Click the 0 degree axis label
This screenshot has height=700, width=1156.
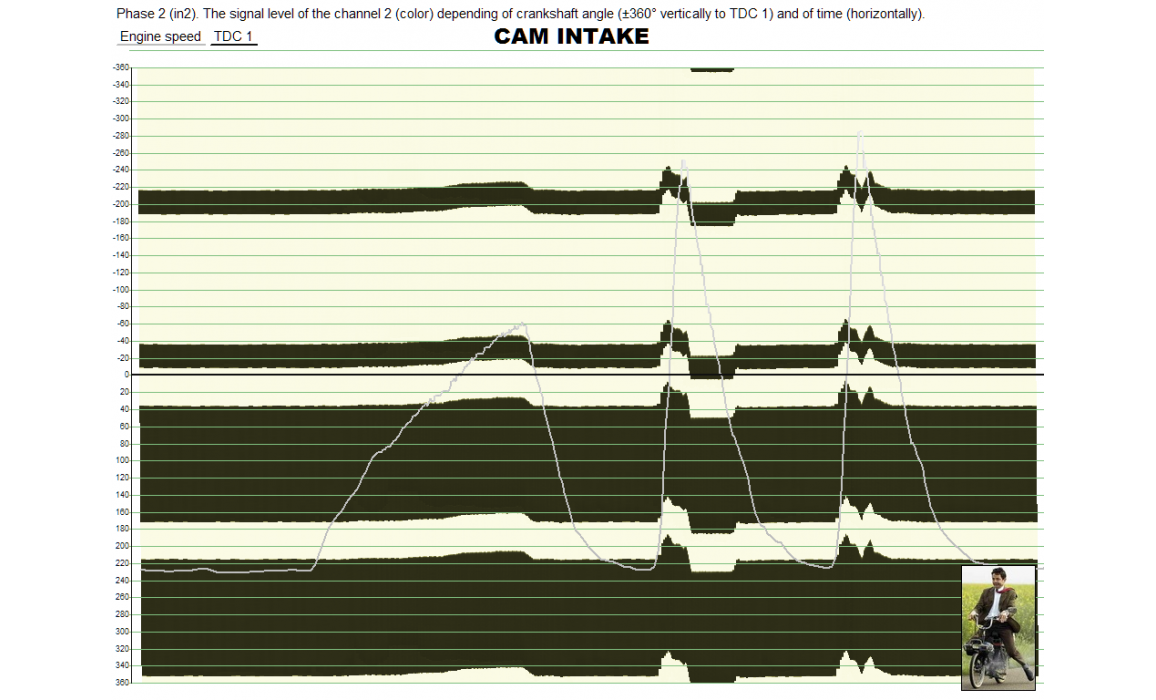tap(126, 375)
